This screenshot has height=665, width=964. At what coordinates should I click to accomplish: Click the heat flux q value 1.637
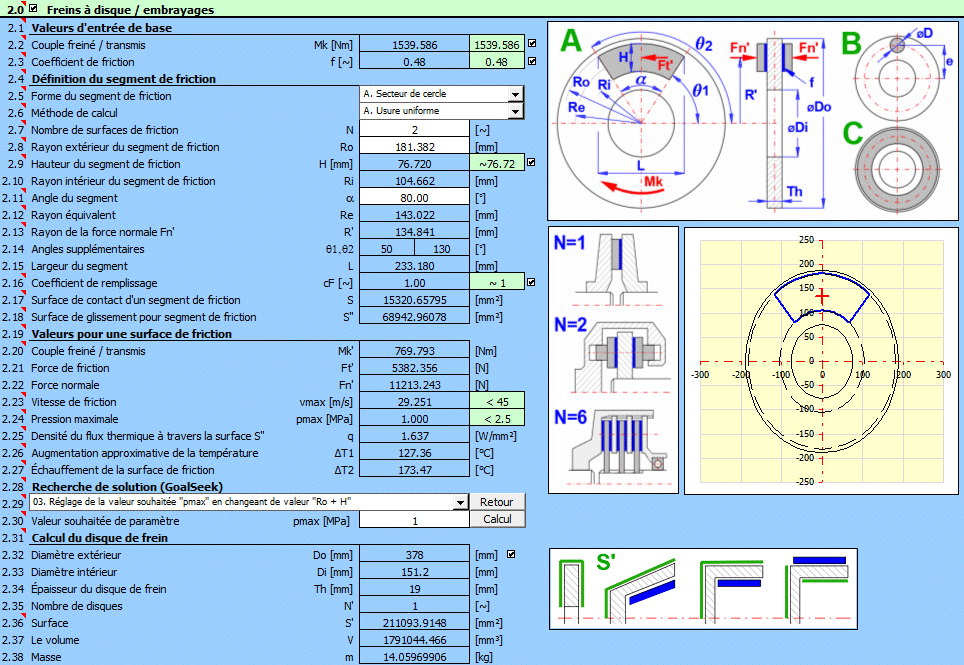coord(414,436)
